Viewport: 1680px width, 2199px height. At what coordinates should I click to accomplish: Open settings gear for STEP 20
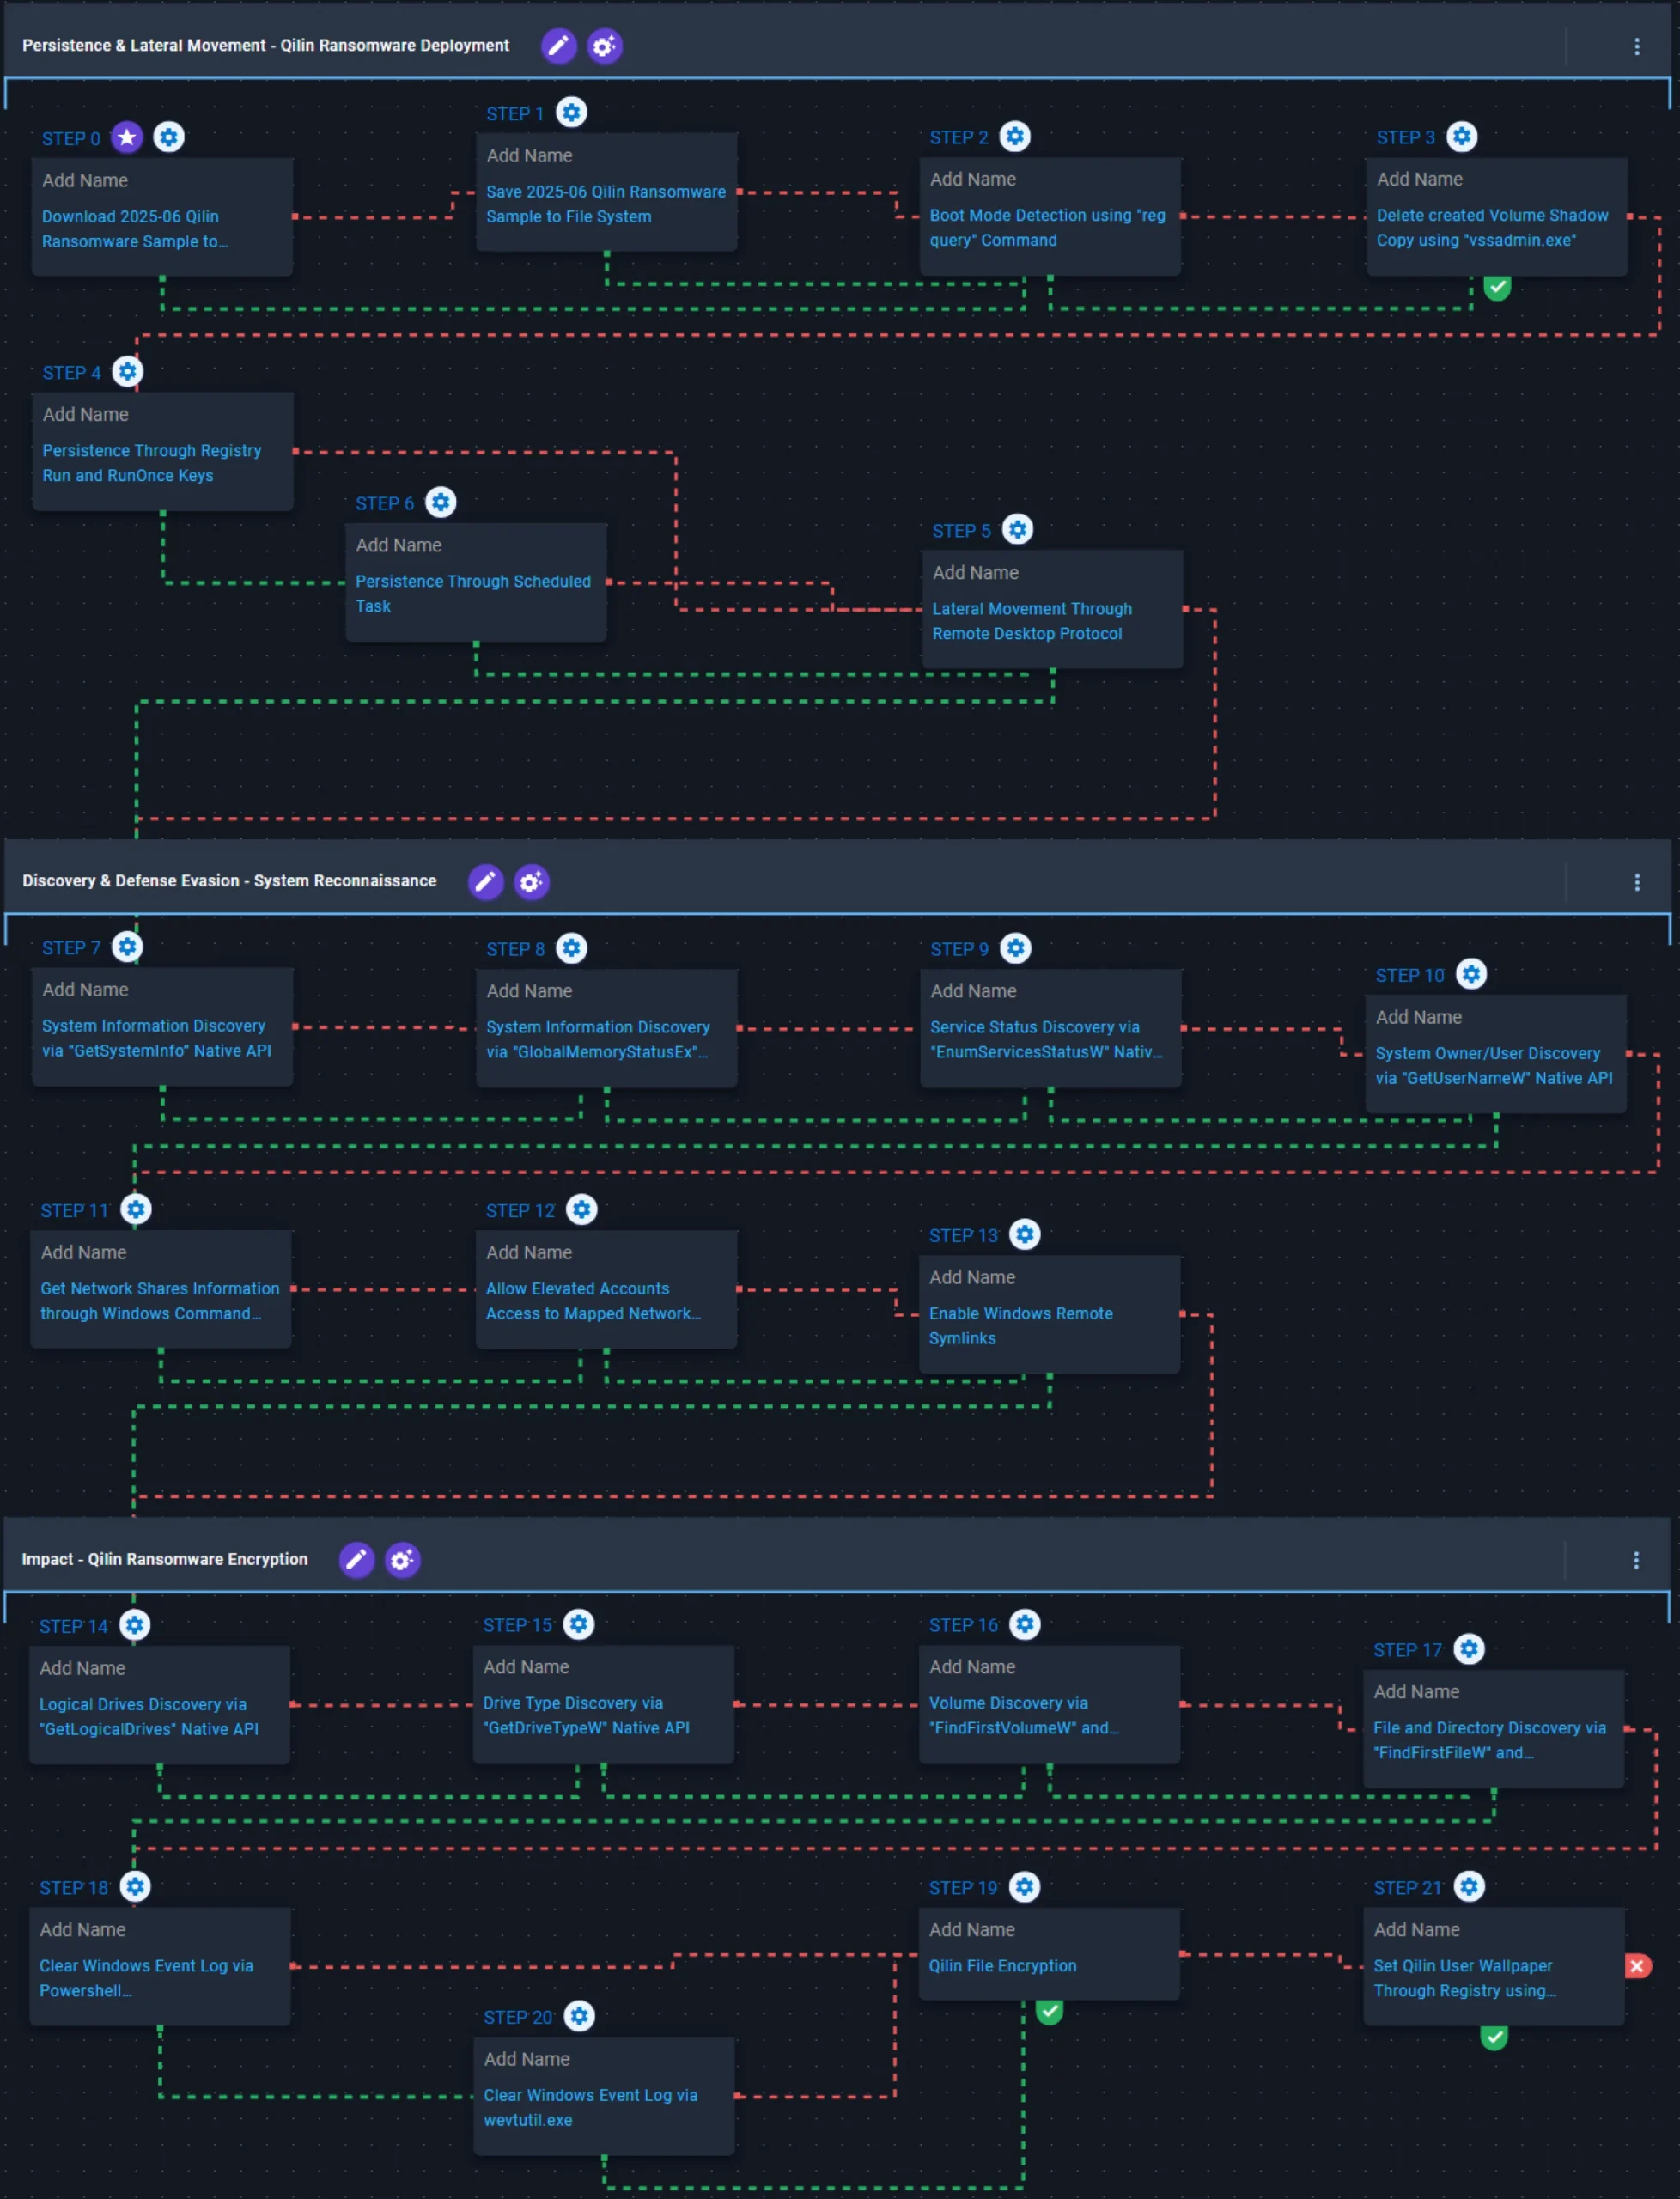pos(579,2017)
